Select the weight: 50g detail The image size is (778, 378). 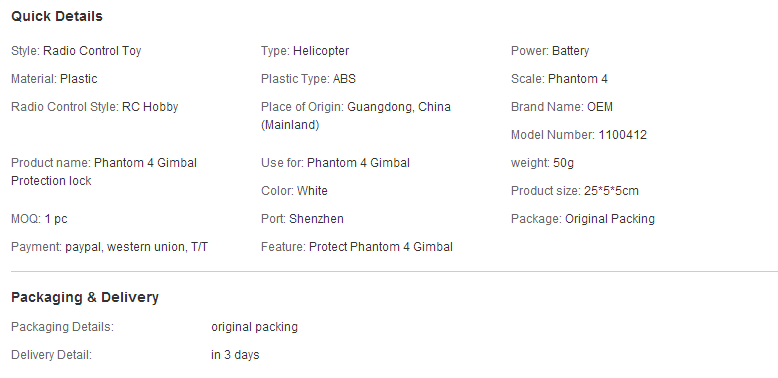coord(542,163)
